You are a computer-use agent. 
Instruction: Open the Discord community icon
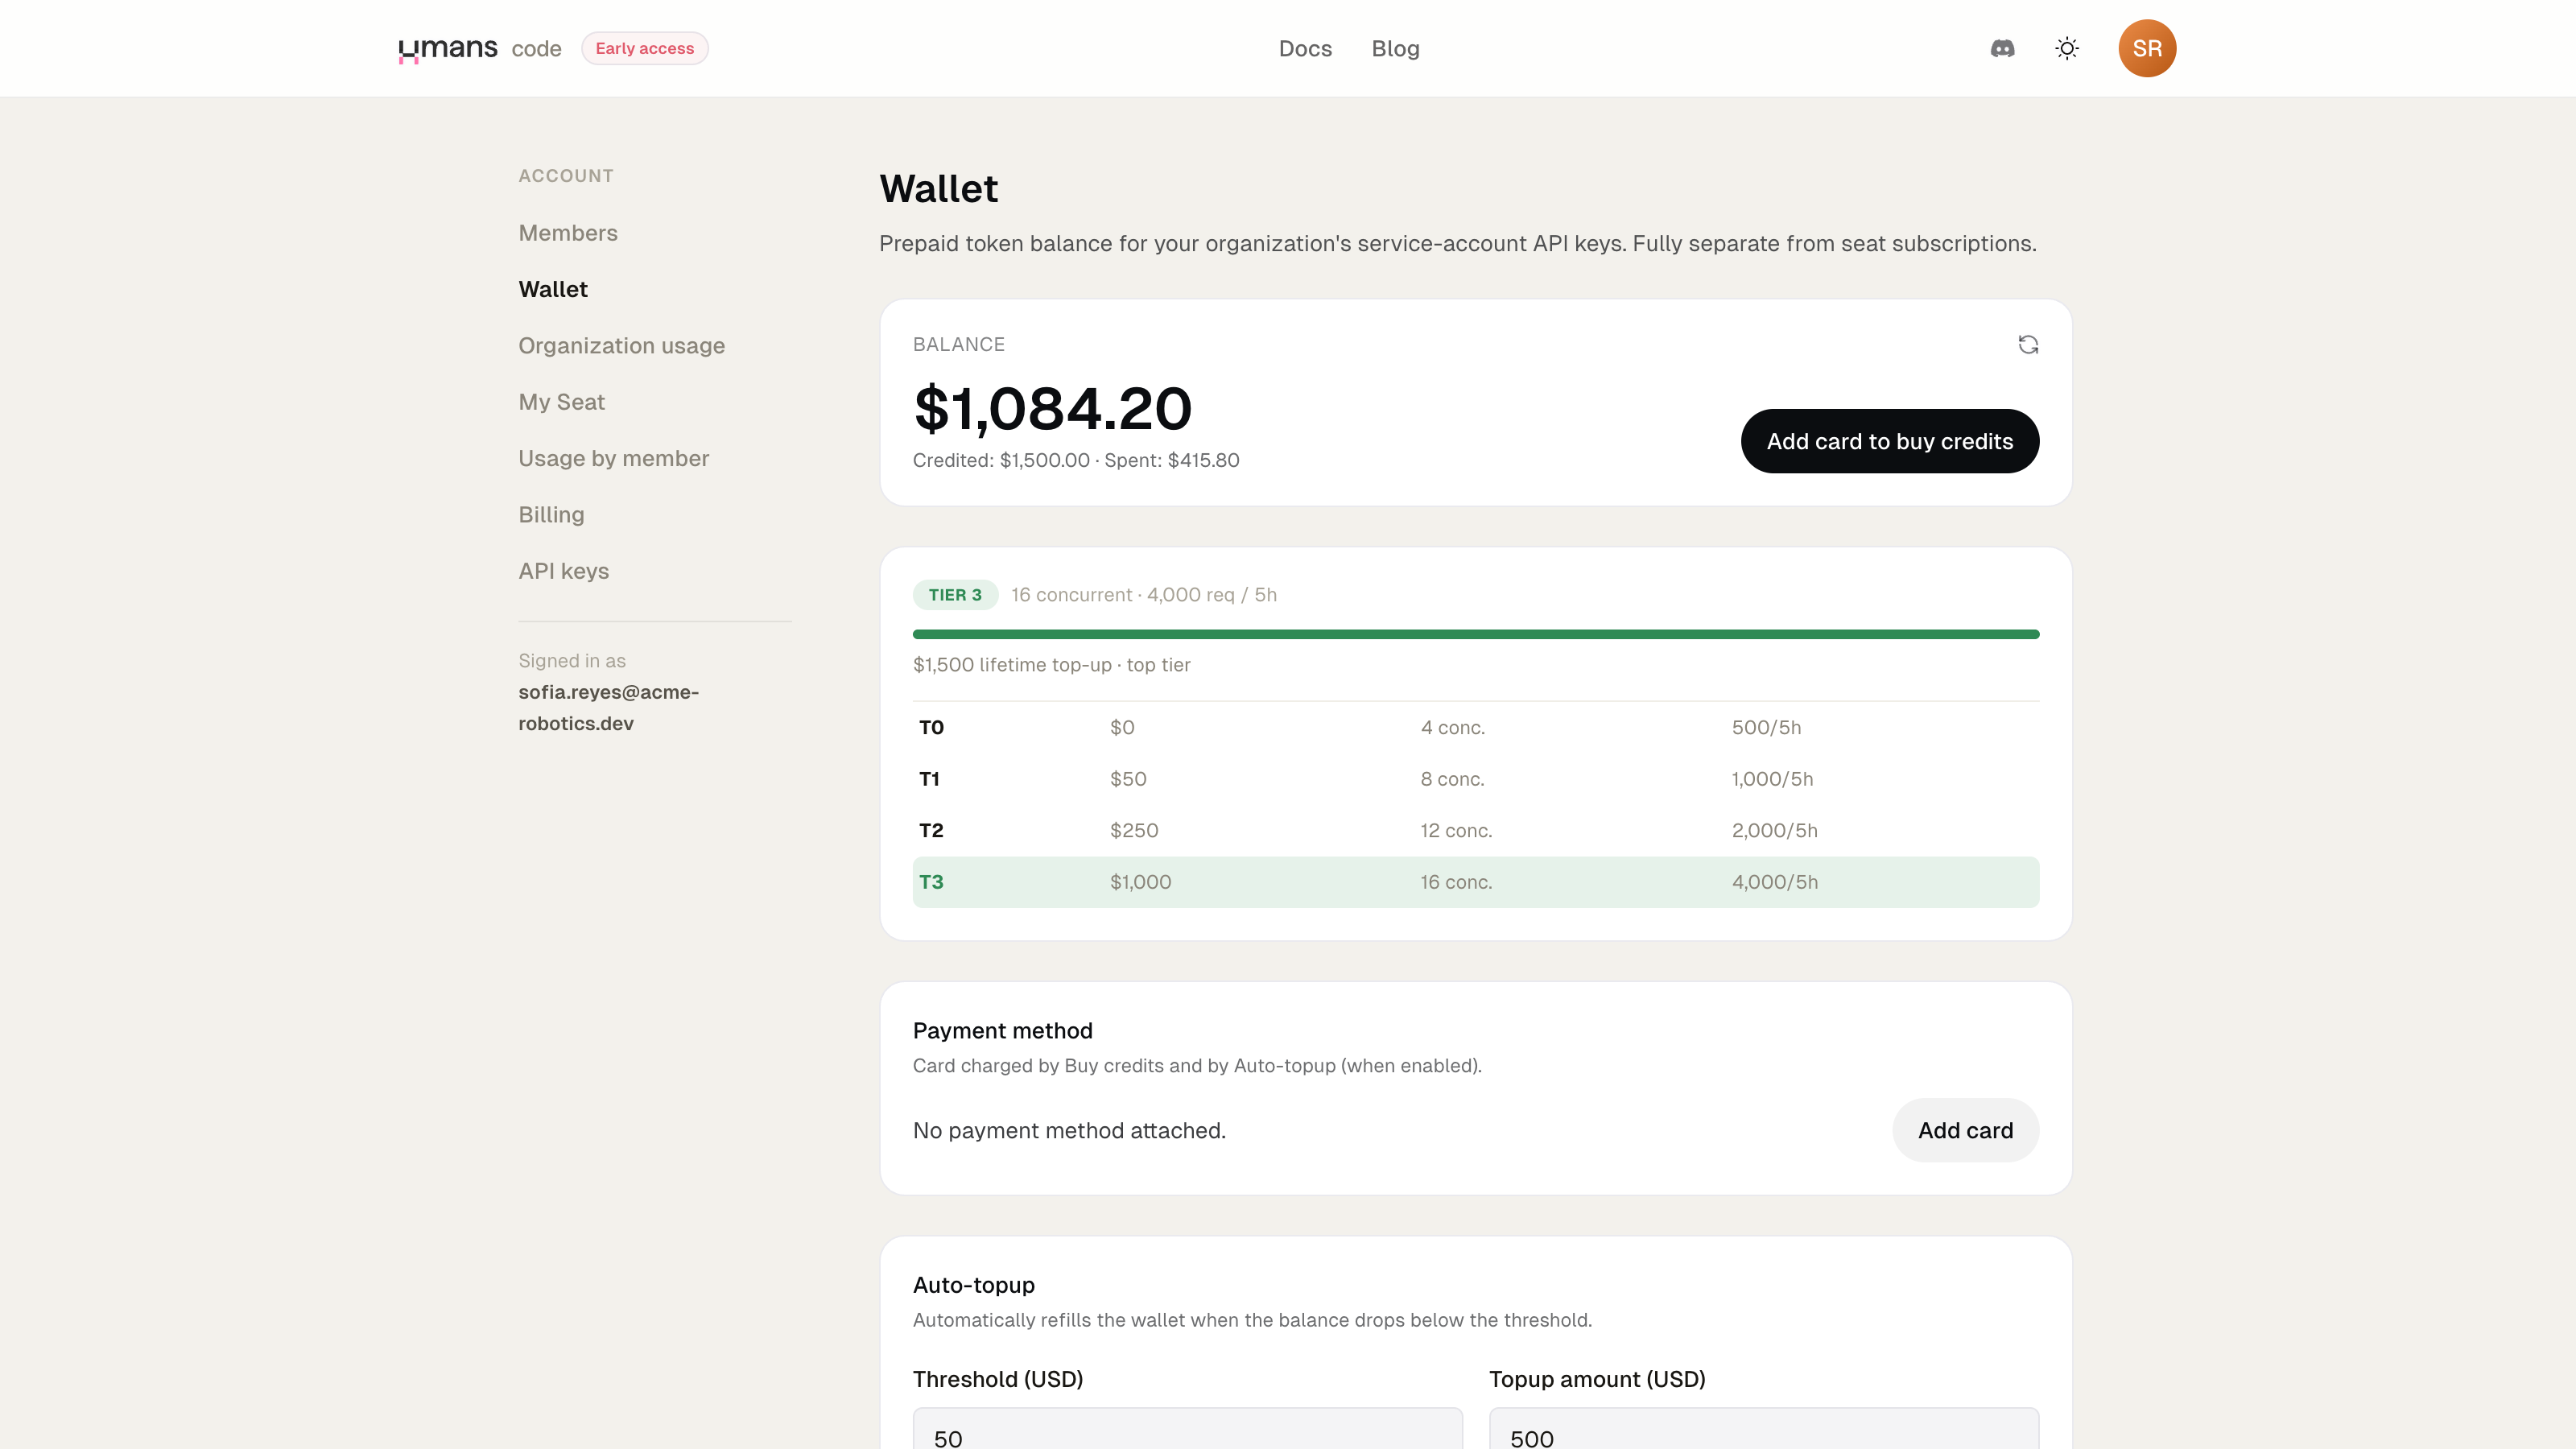click(2002, 48)
